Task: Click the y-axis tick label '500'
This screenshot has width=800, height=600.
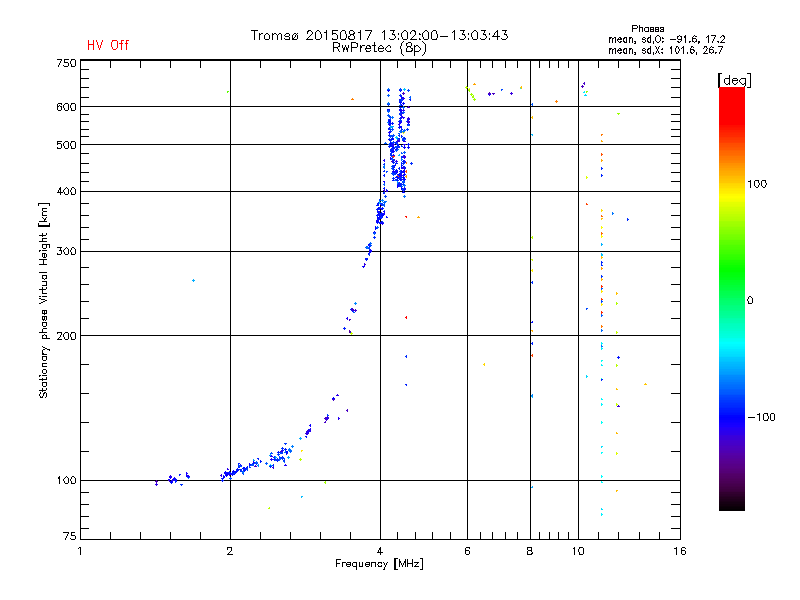Action: click(66, 145)
